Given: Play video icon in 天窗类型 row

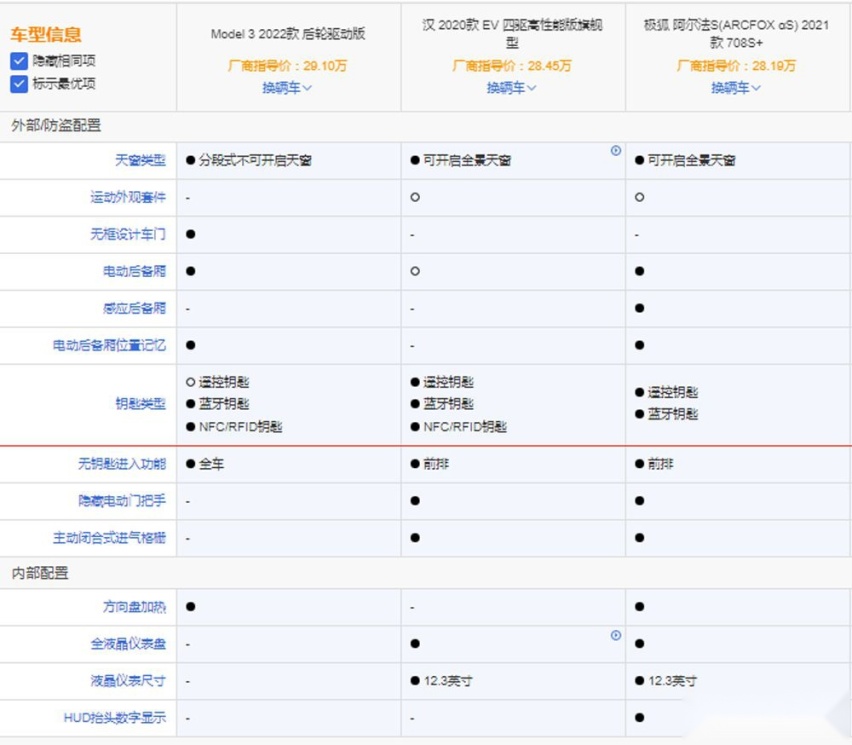Looking at the screenshot, I should [616, 151].
